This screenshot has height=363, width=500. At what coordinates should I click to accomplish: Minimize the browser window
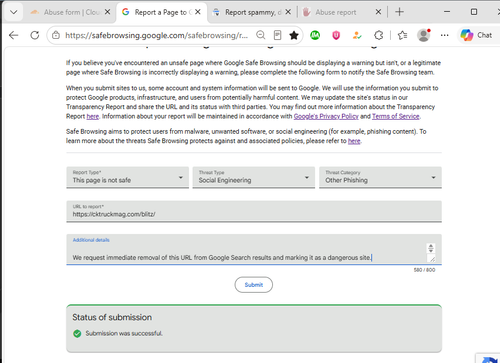[447, 12]
